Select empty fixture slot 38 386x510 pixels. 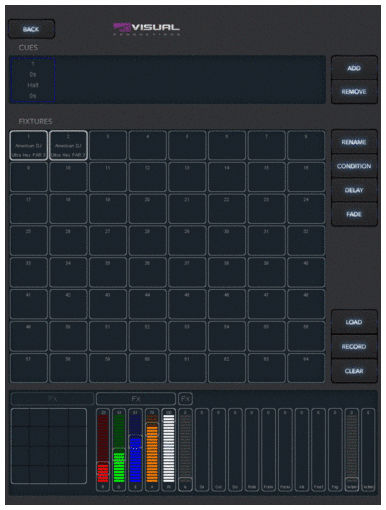click(x=227, y=272)
